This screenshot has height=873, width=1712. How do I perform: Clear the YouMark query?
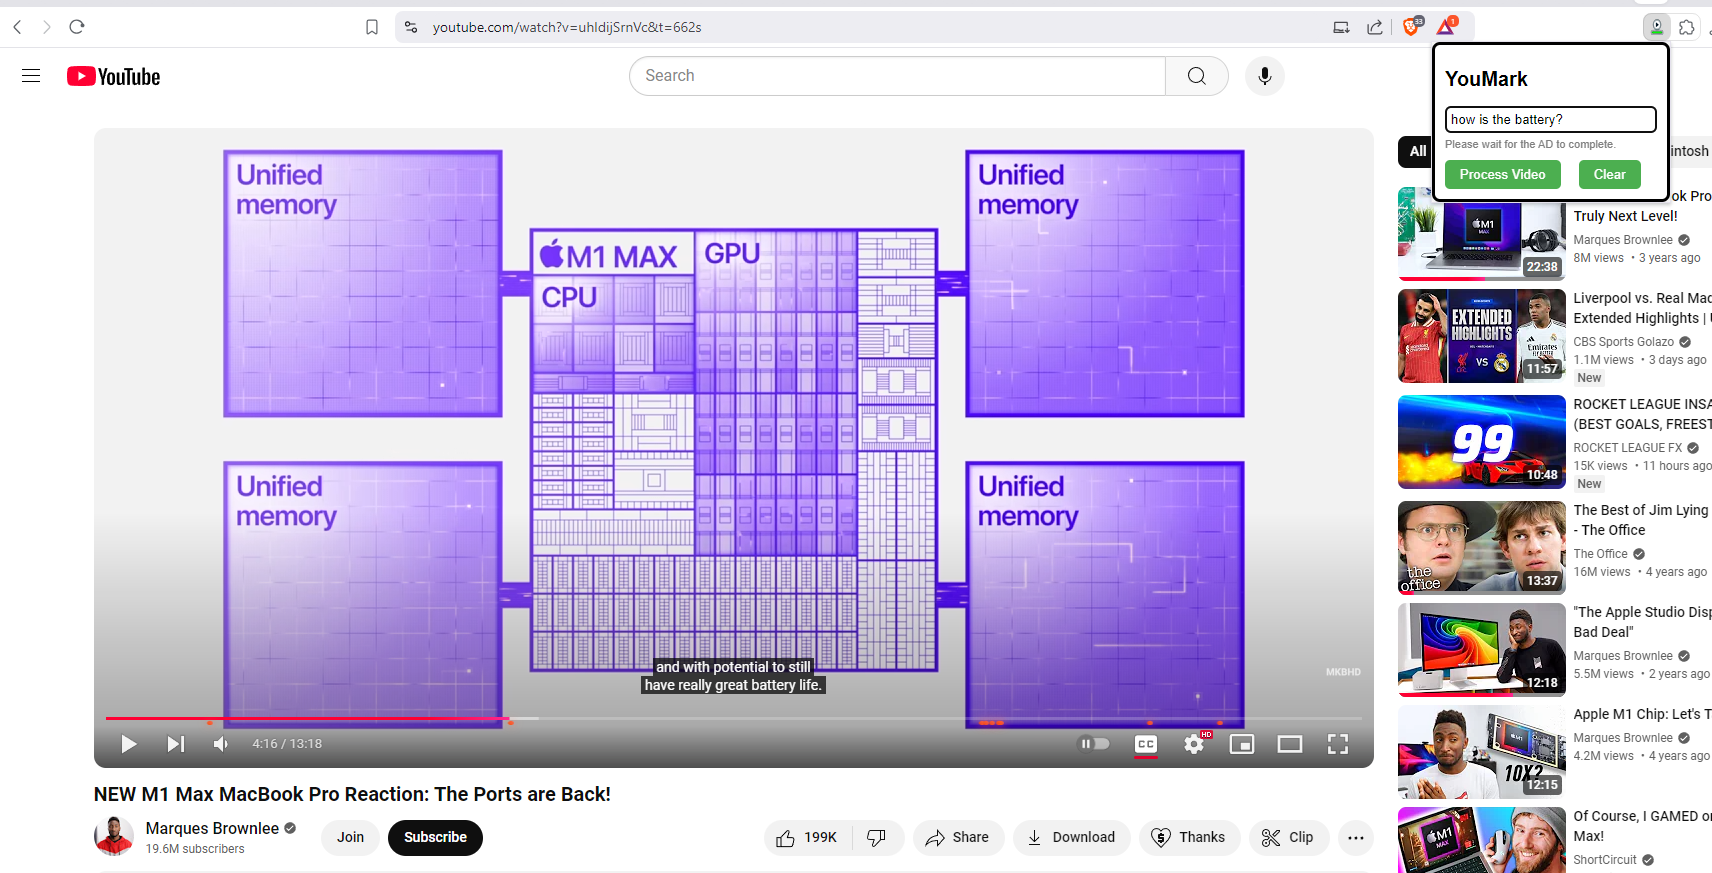tap(1609, 174)
